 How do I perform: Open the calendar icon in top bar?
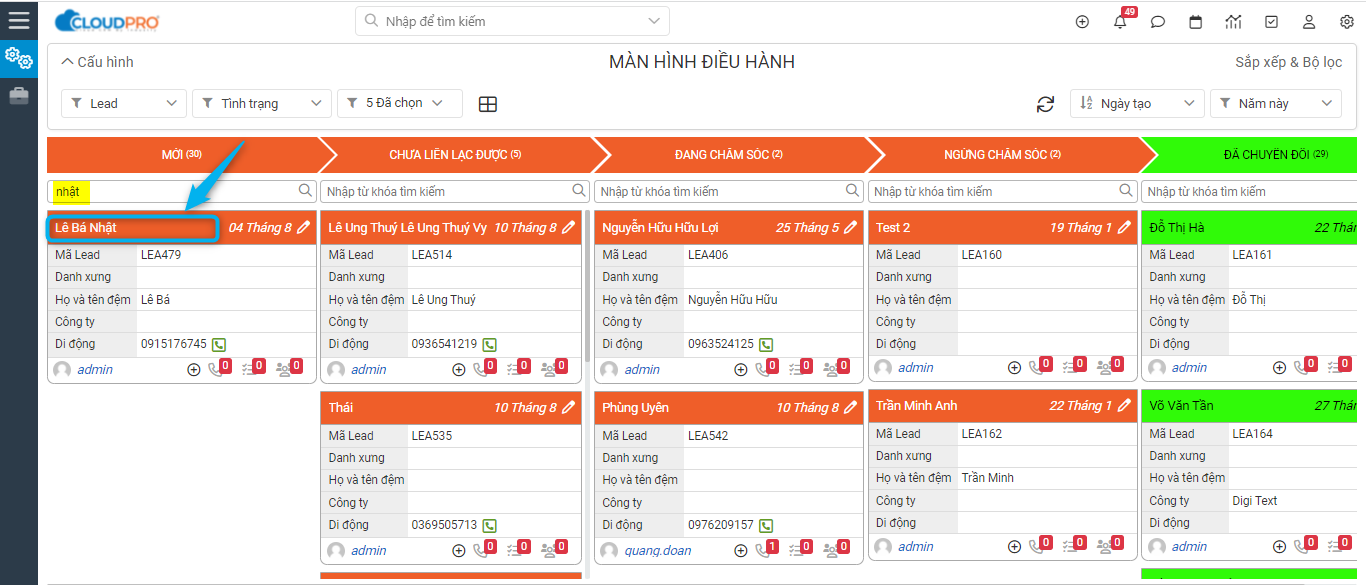pos(1195,22)
